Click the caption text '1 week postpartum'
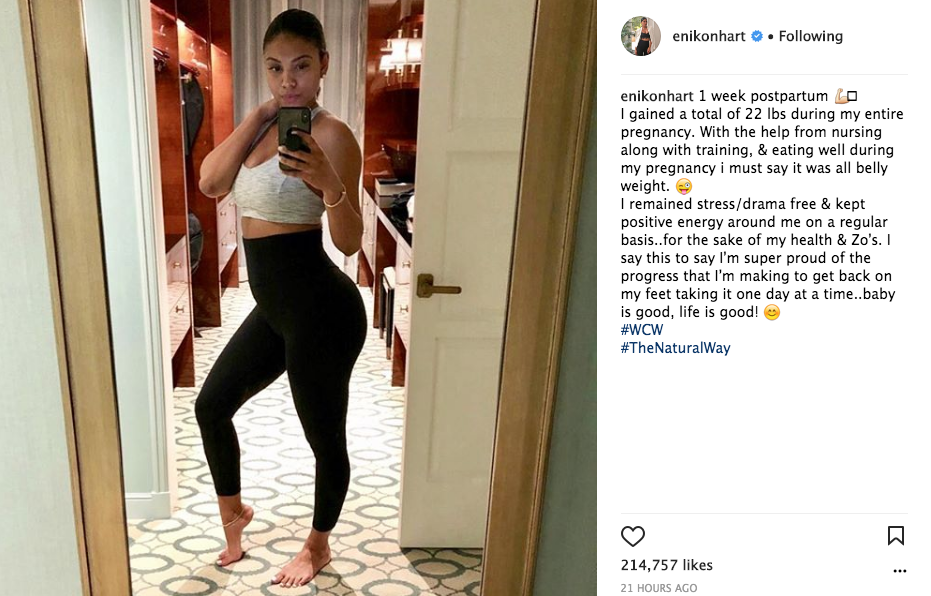Screen dimensions: 931x596 pyautogui.click(x=763, y=96)
